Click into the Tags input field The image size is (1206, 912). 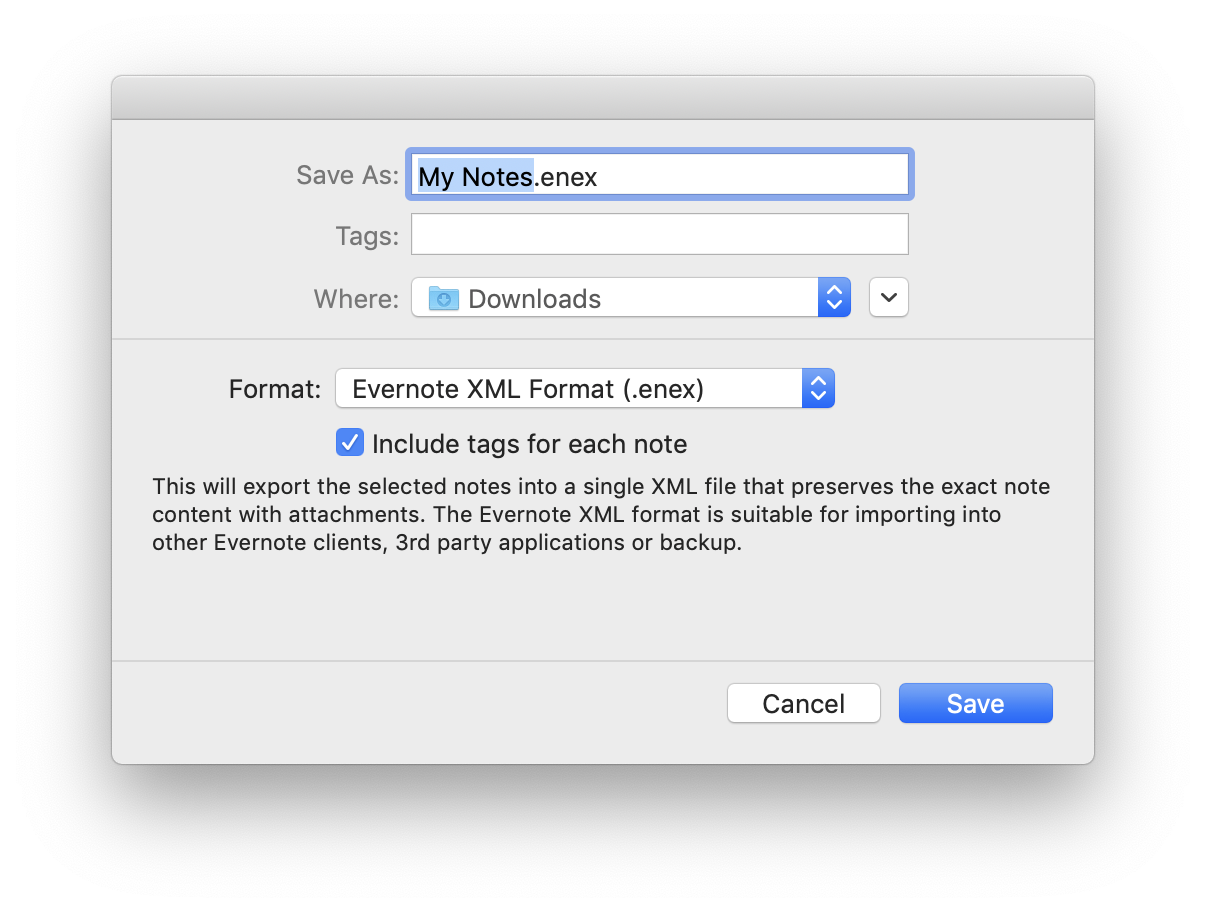click(x=659, y=235)
